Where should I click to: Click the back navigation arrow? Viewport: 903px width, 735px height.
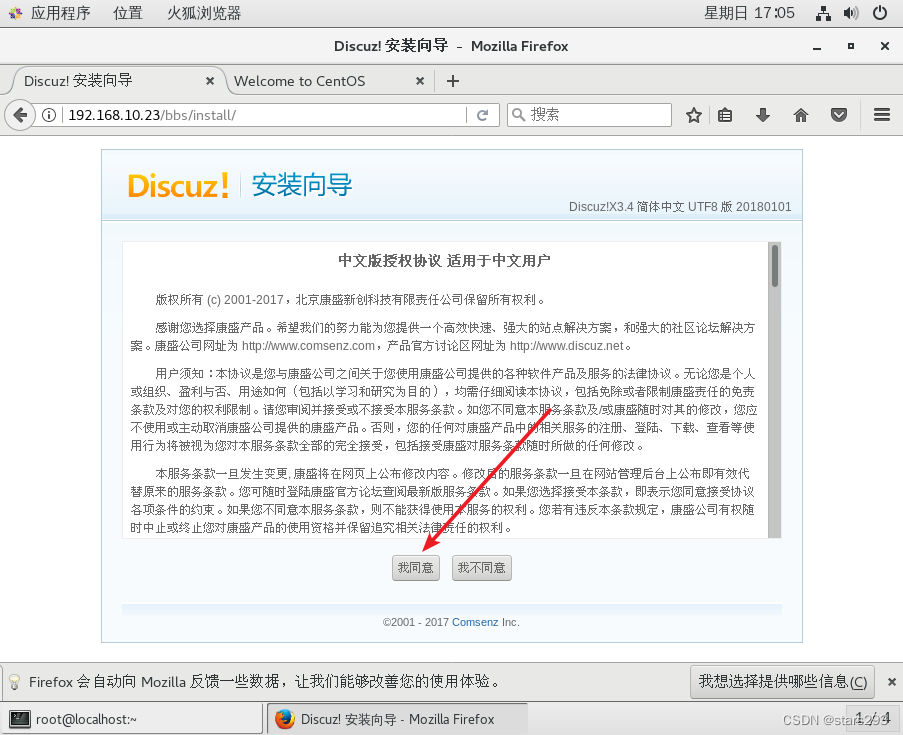(20, 115)
